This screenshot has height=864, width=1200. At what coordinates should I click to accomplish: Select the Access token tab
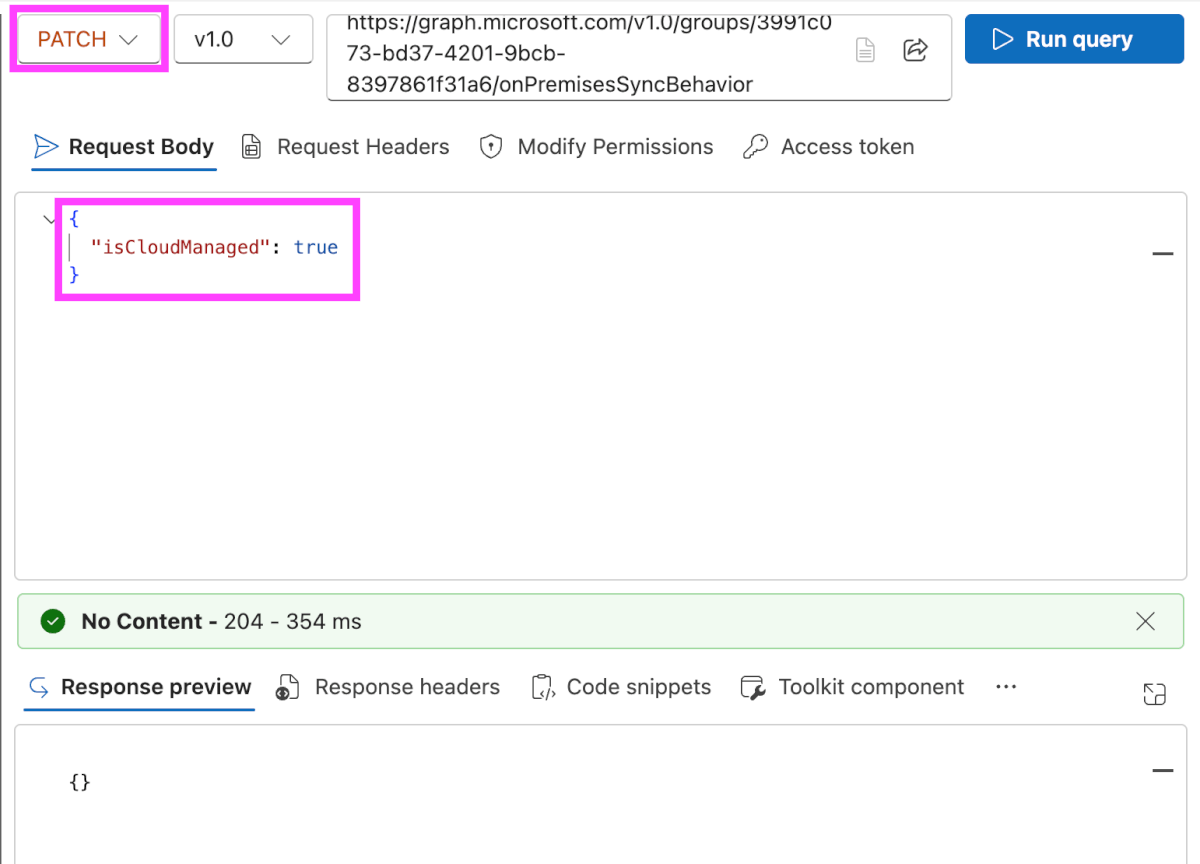tap(828, 147)
